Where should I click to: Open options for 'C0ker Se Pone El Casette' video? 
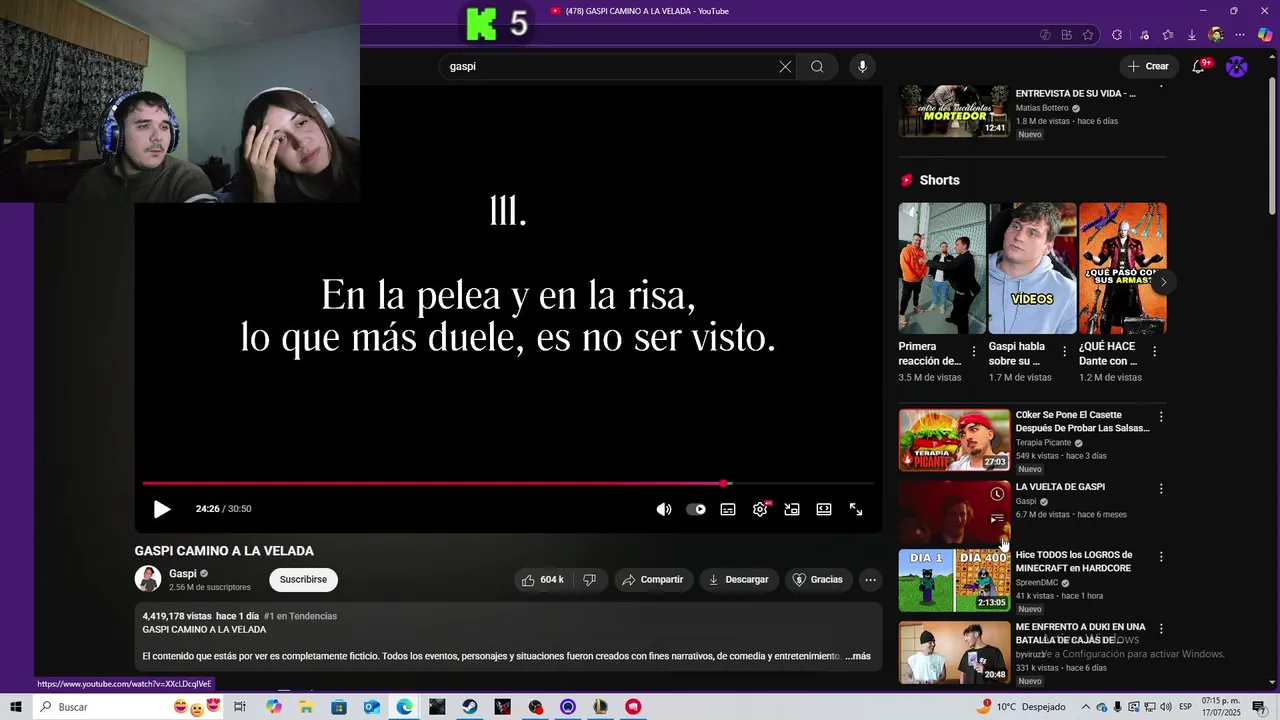pos(1161,416)
